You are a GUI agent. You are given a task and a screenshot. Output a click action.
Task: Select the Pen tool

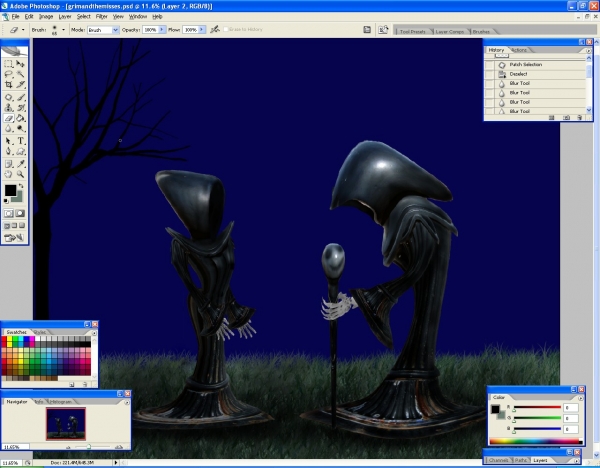(x=8, y=151)
